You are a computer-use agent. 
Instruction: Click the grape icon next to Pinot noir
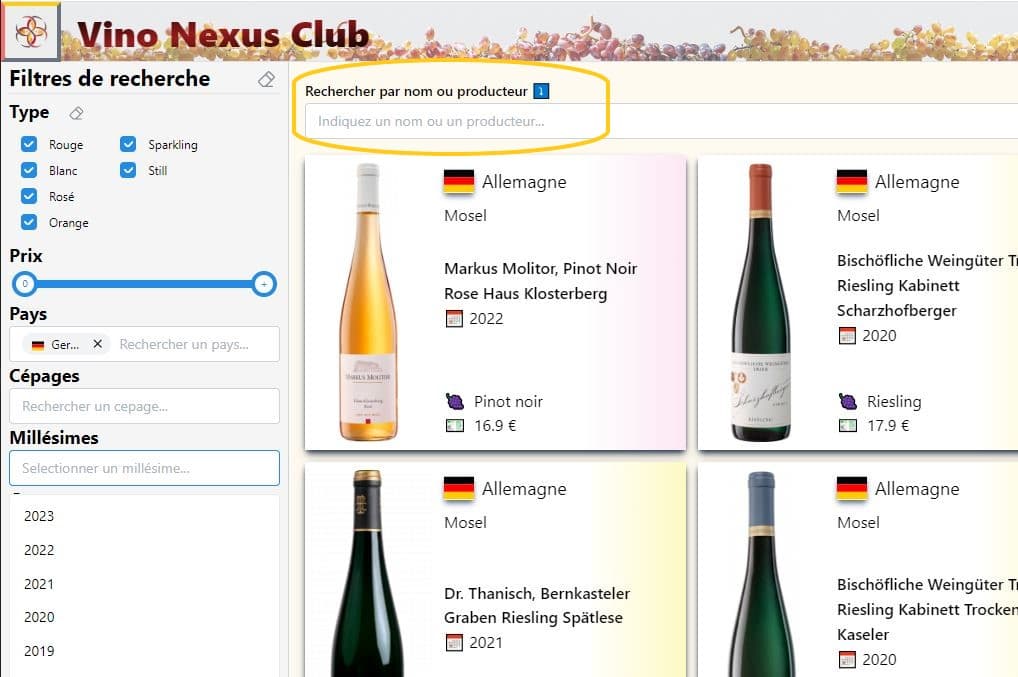455,402
